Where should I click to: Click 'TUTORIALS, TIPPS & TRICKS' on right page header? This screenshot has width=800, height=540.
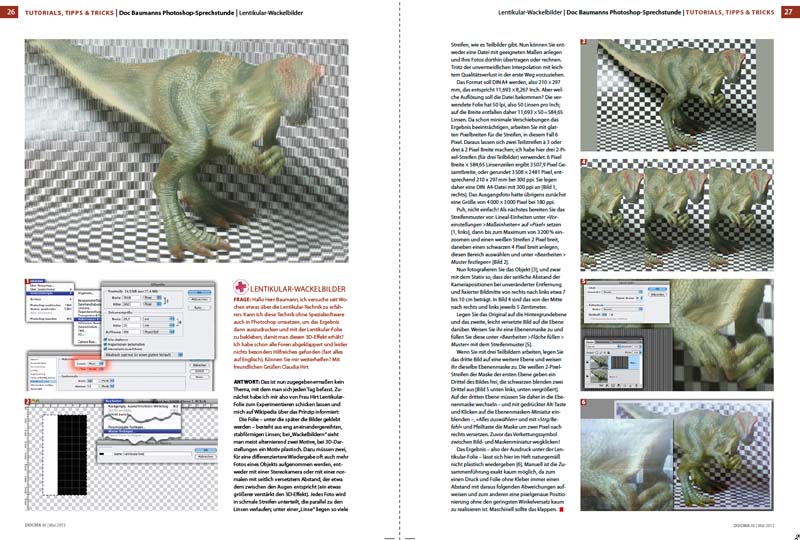pyautogui.click(x=730, y=12)
